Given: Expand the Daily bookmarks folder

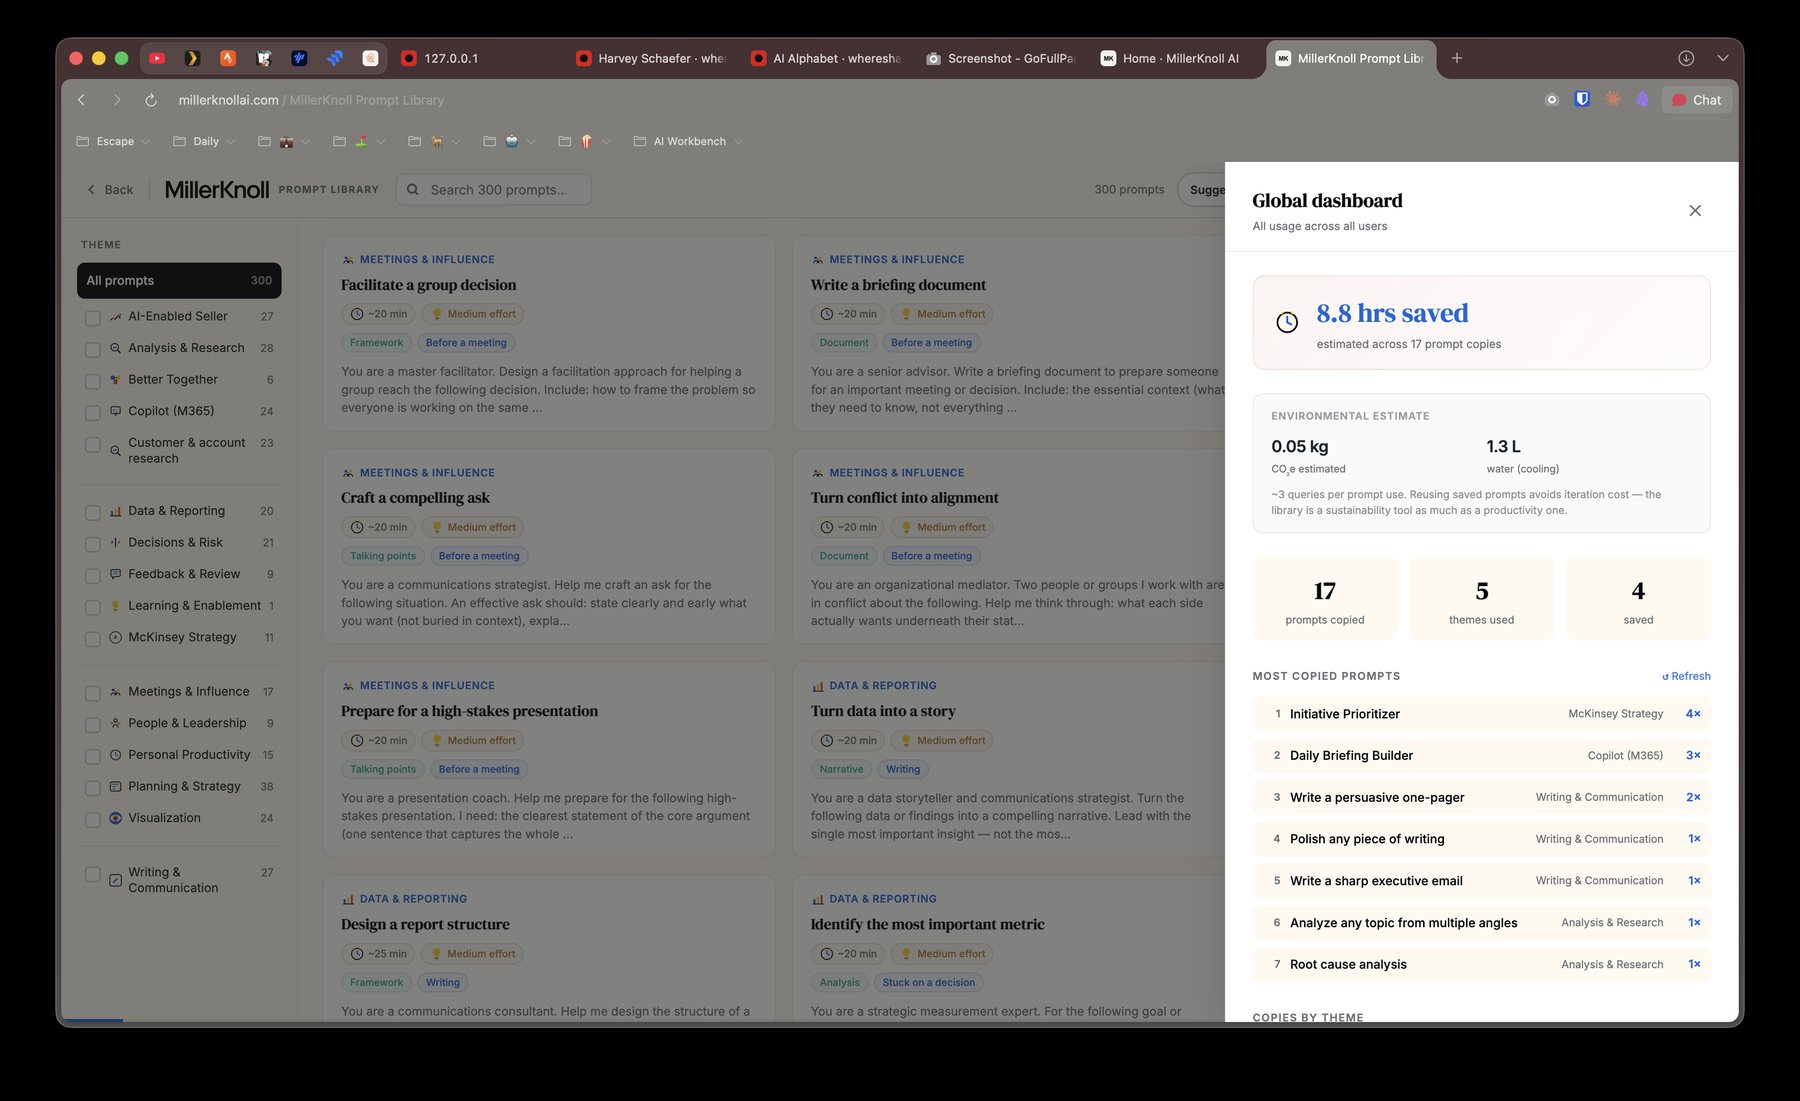Looking at the screenshot, I should (204, 142).
